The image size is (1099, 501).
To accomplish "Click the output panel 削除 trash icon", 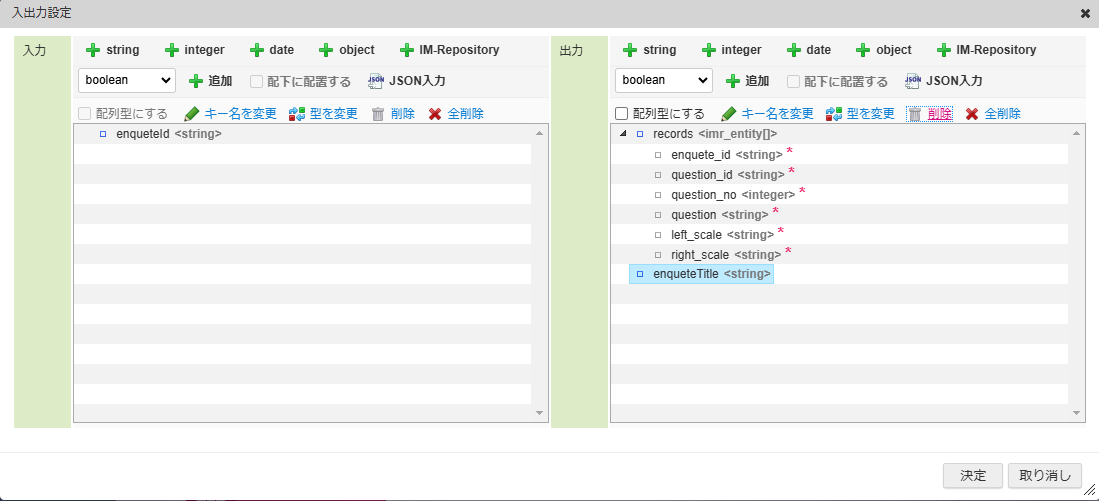I will (914, 114).
